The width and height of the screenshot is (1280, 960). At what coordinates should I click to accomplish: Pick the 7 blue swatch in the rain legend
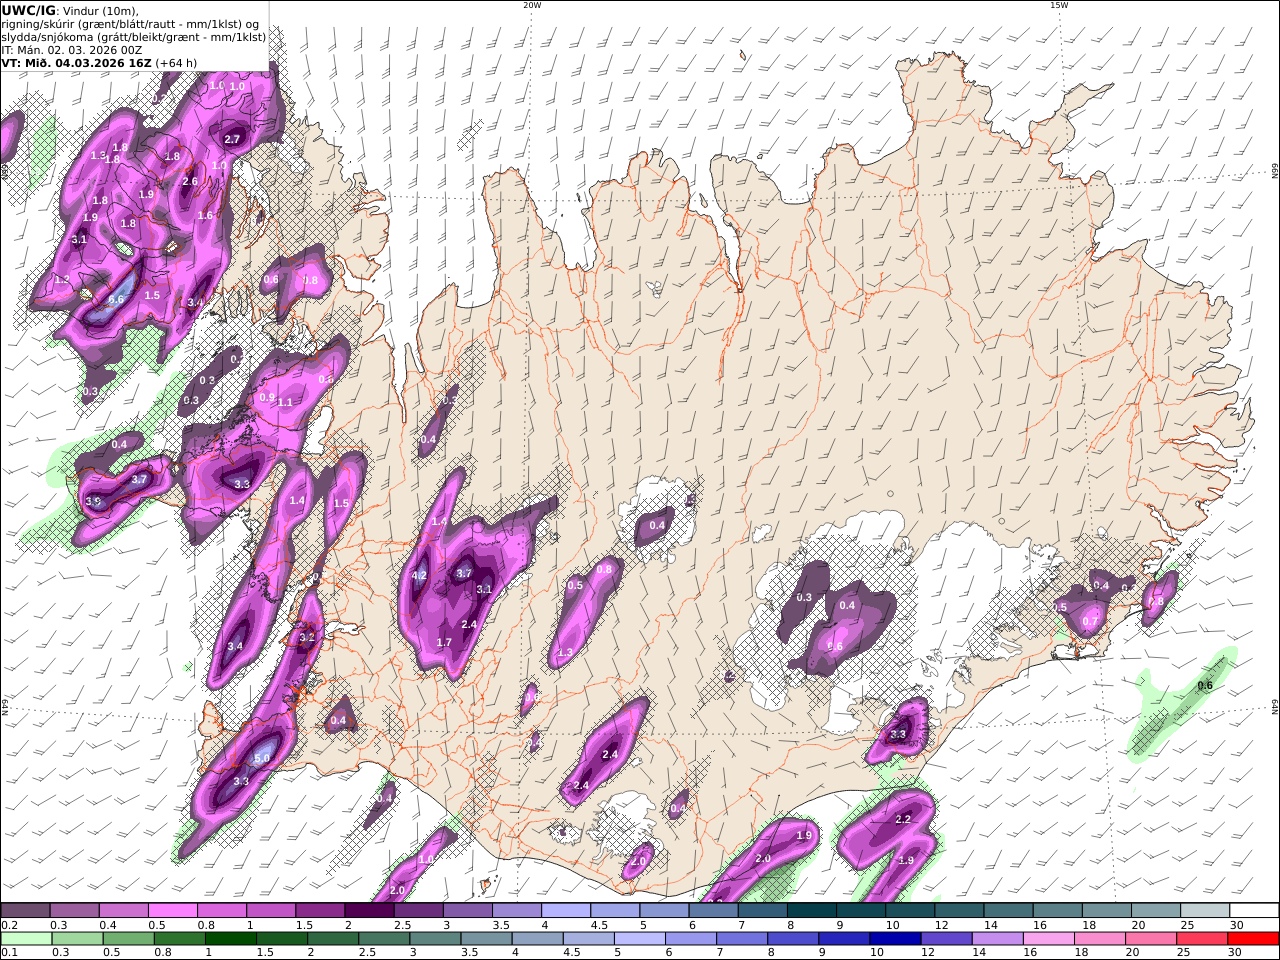coord(741,939)
